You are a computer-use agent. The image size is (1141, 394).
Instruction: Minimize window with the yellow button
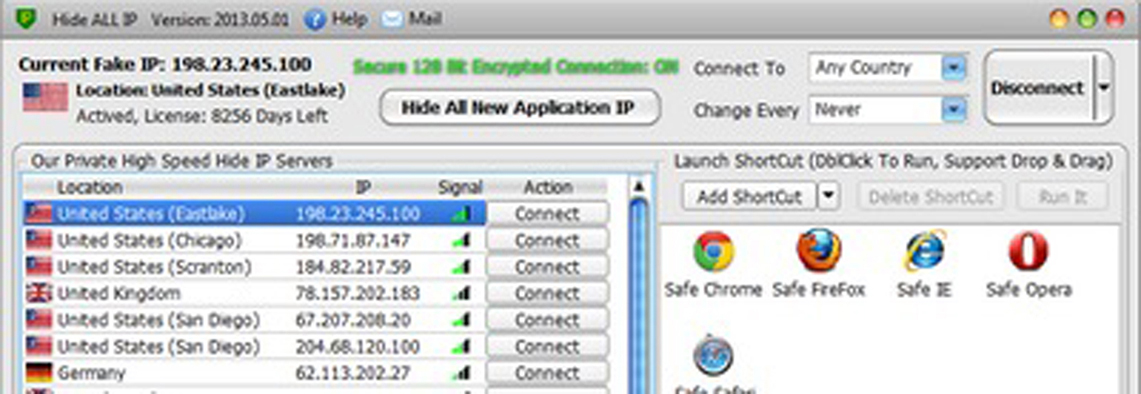1059,19
